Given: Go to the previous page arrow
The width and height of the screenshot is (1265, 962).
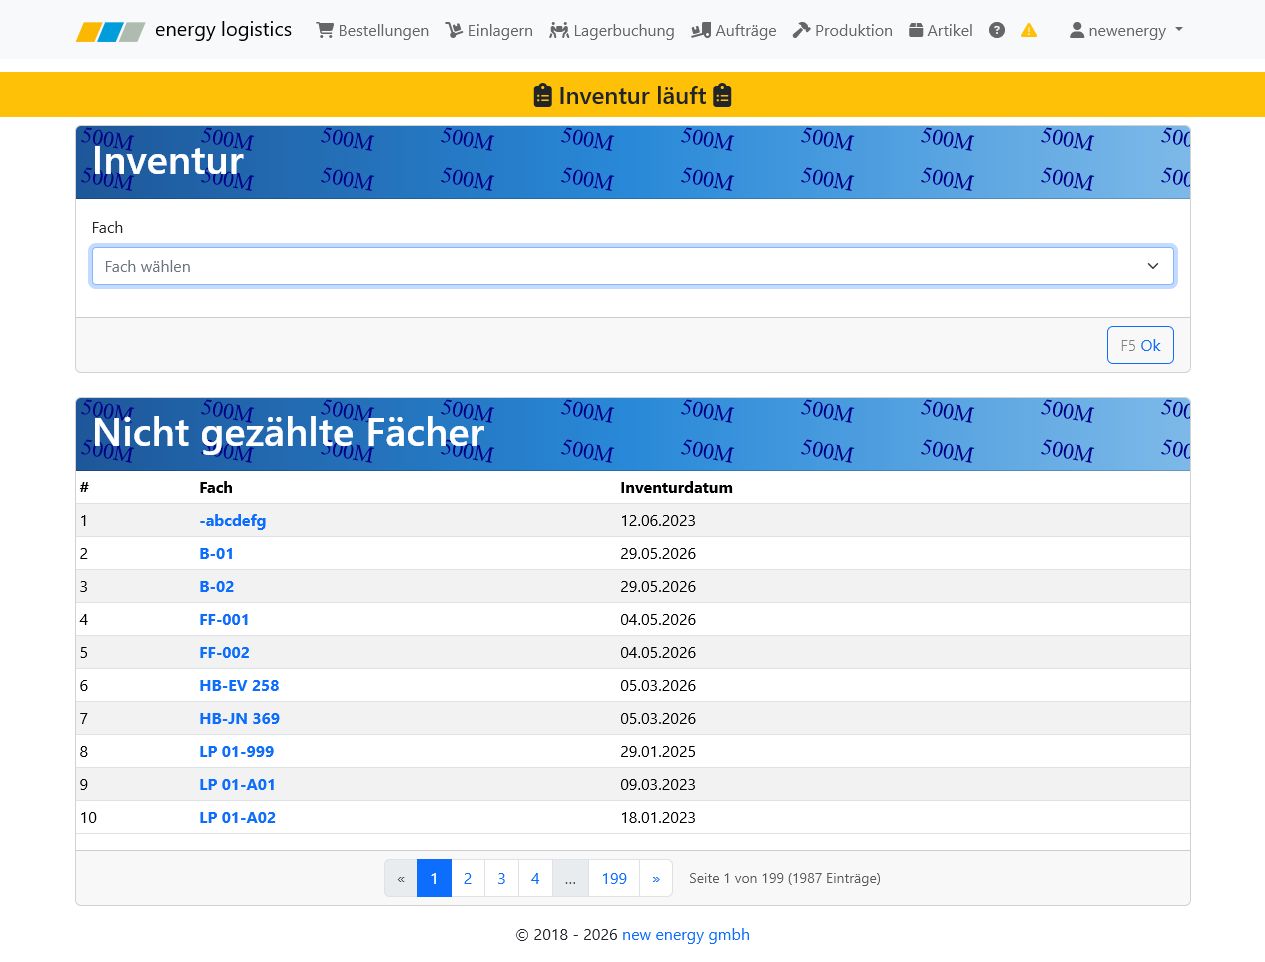Looking at the screenshot, I should click(401, 878).
